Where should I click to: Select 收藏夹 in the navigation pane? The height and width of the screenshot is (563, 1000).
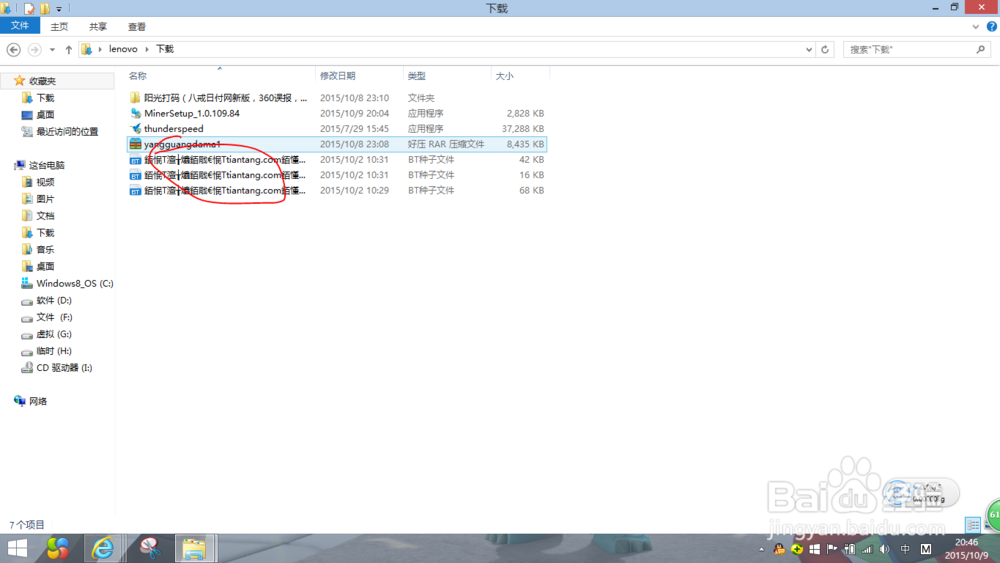coord(42,81)
